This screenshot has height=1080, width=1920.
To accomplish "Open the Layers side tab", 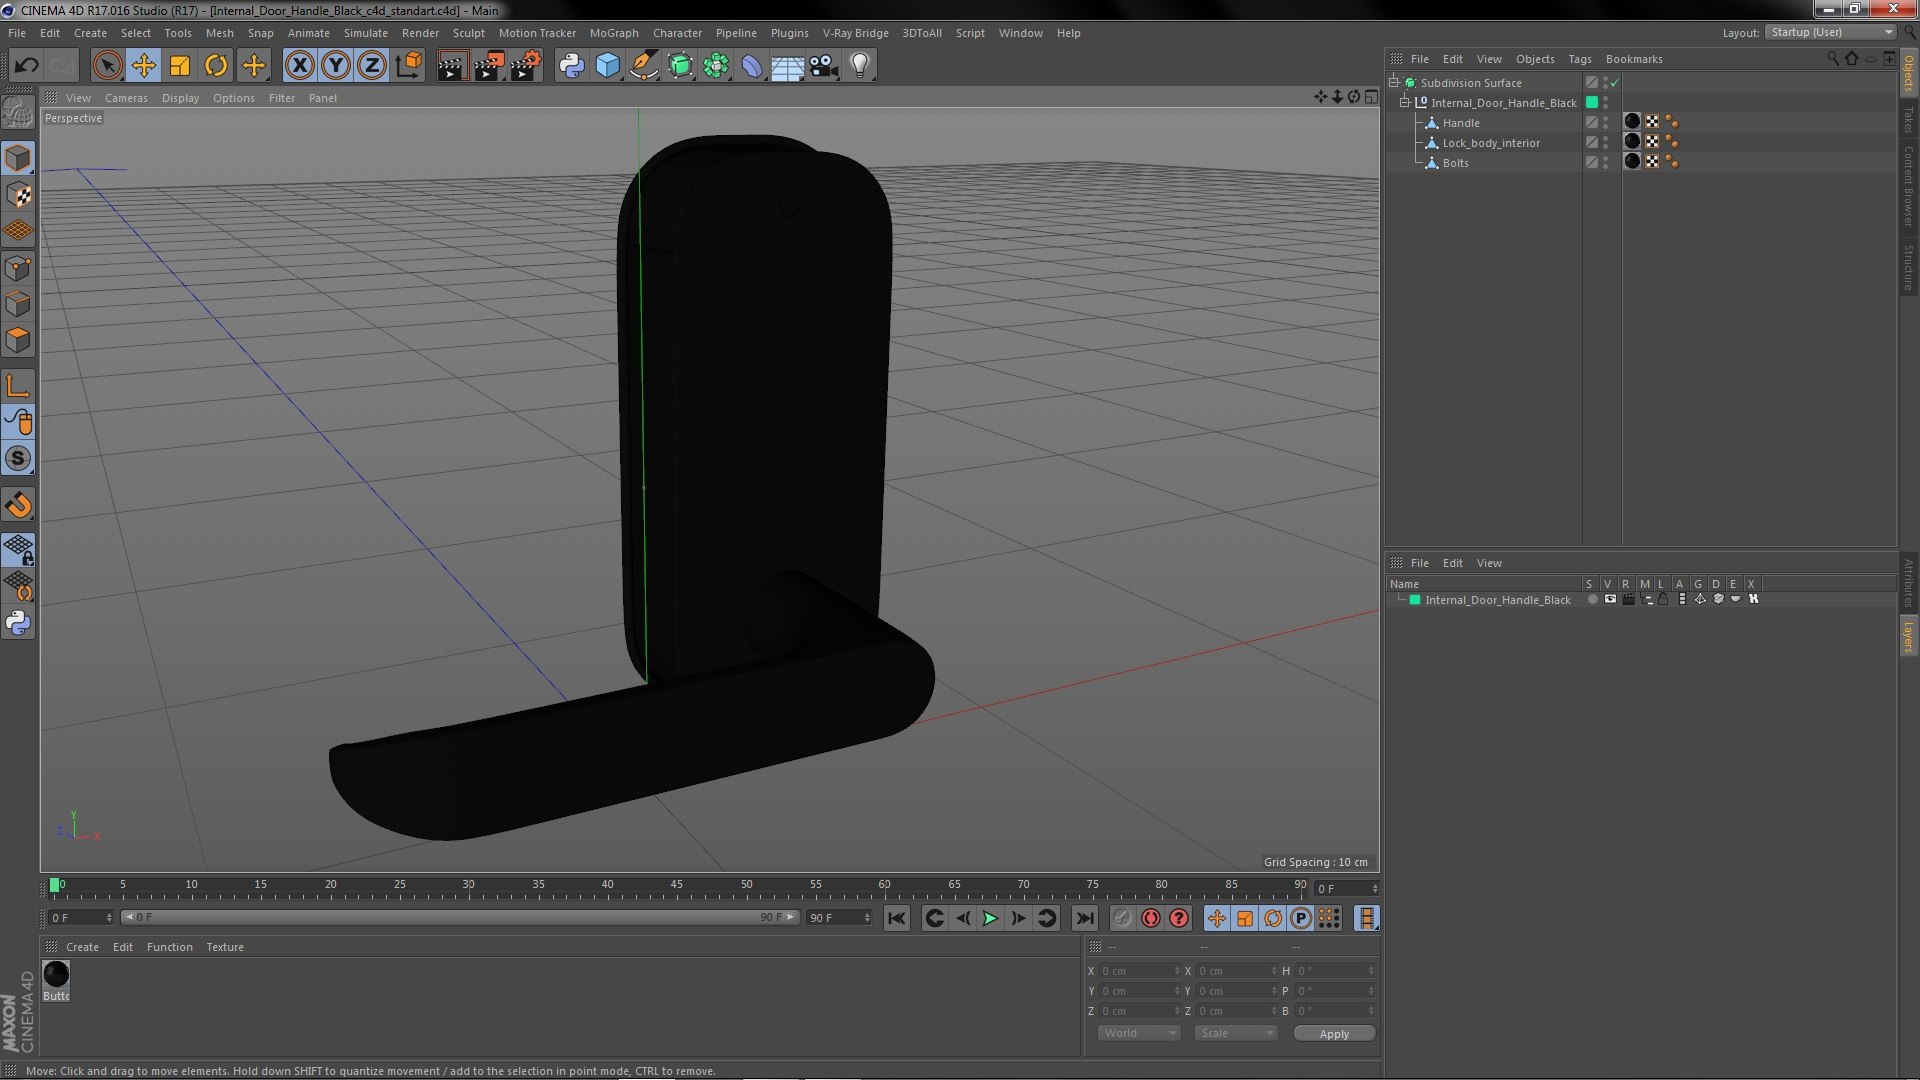I will (1908, 636).
